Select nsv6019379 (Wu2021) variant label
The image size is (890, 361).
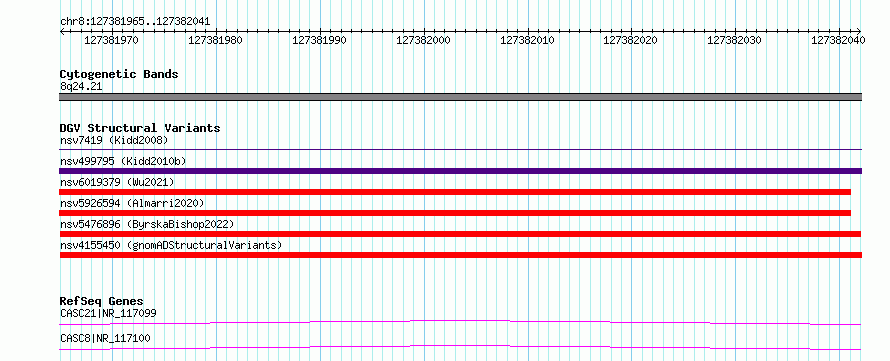[117, 182]
